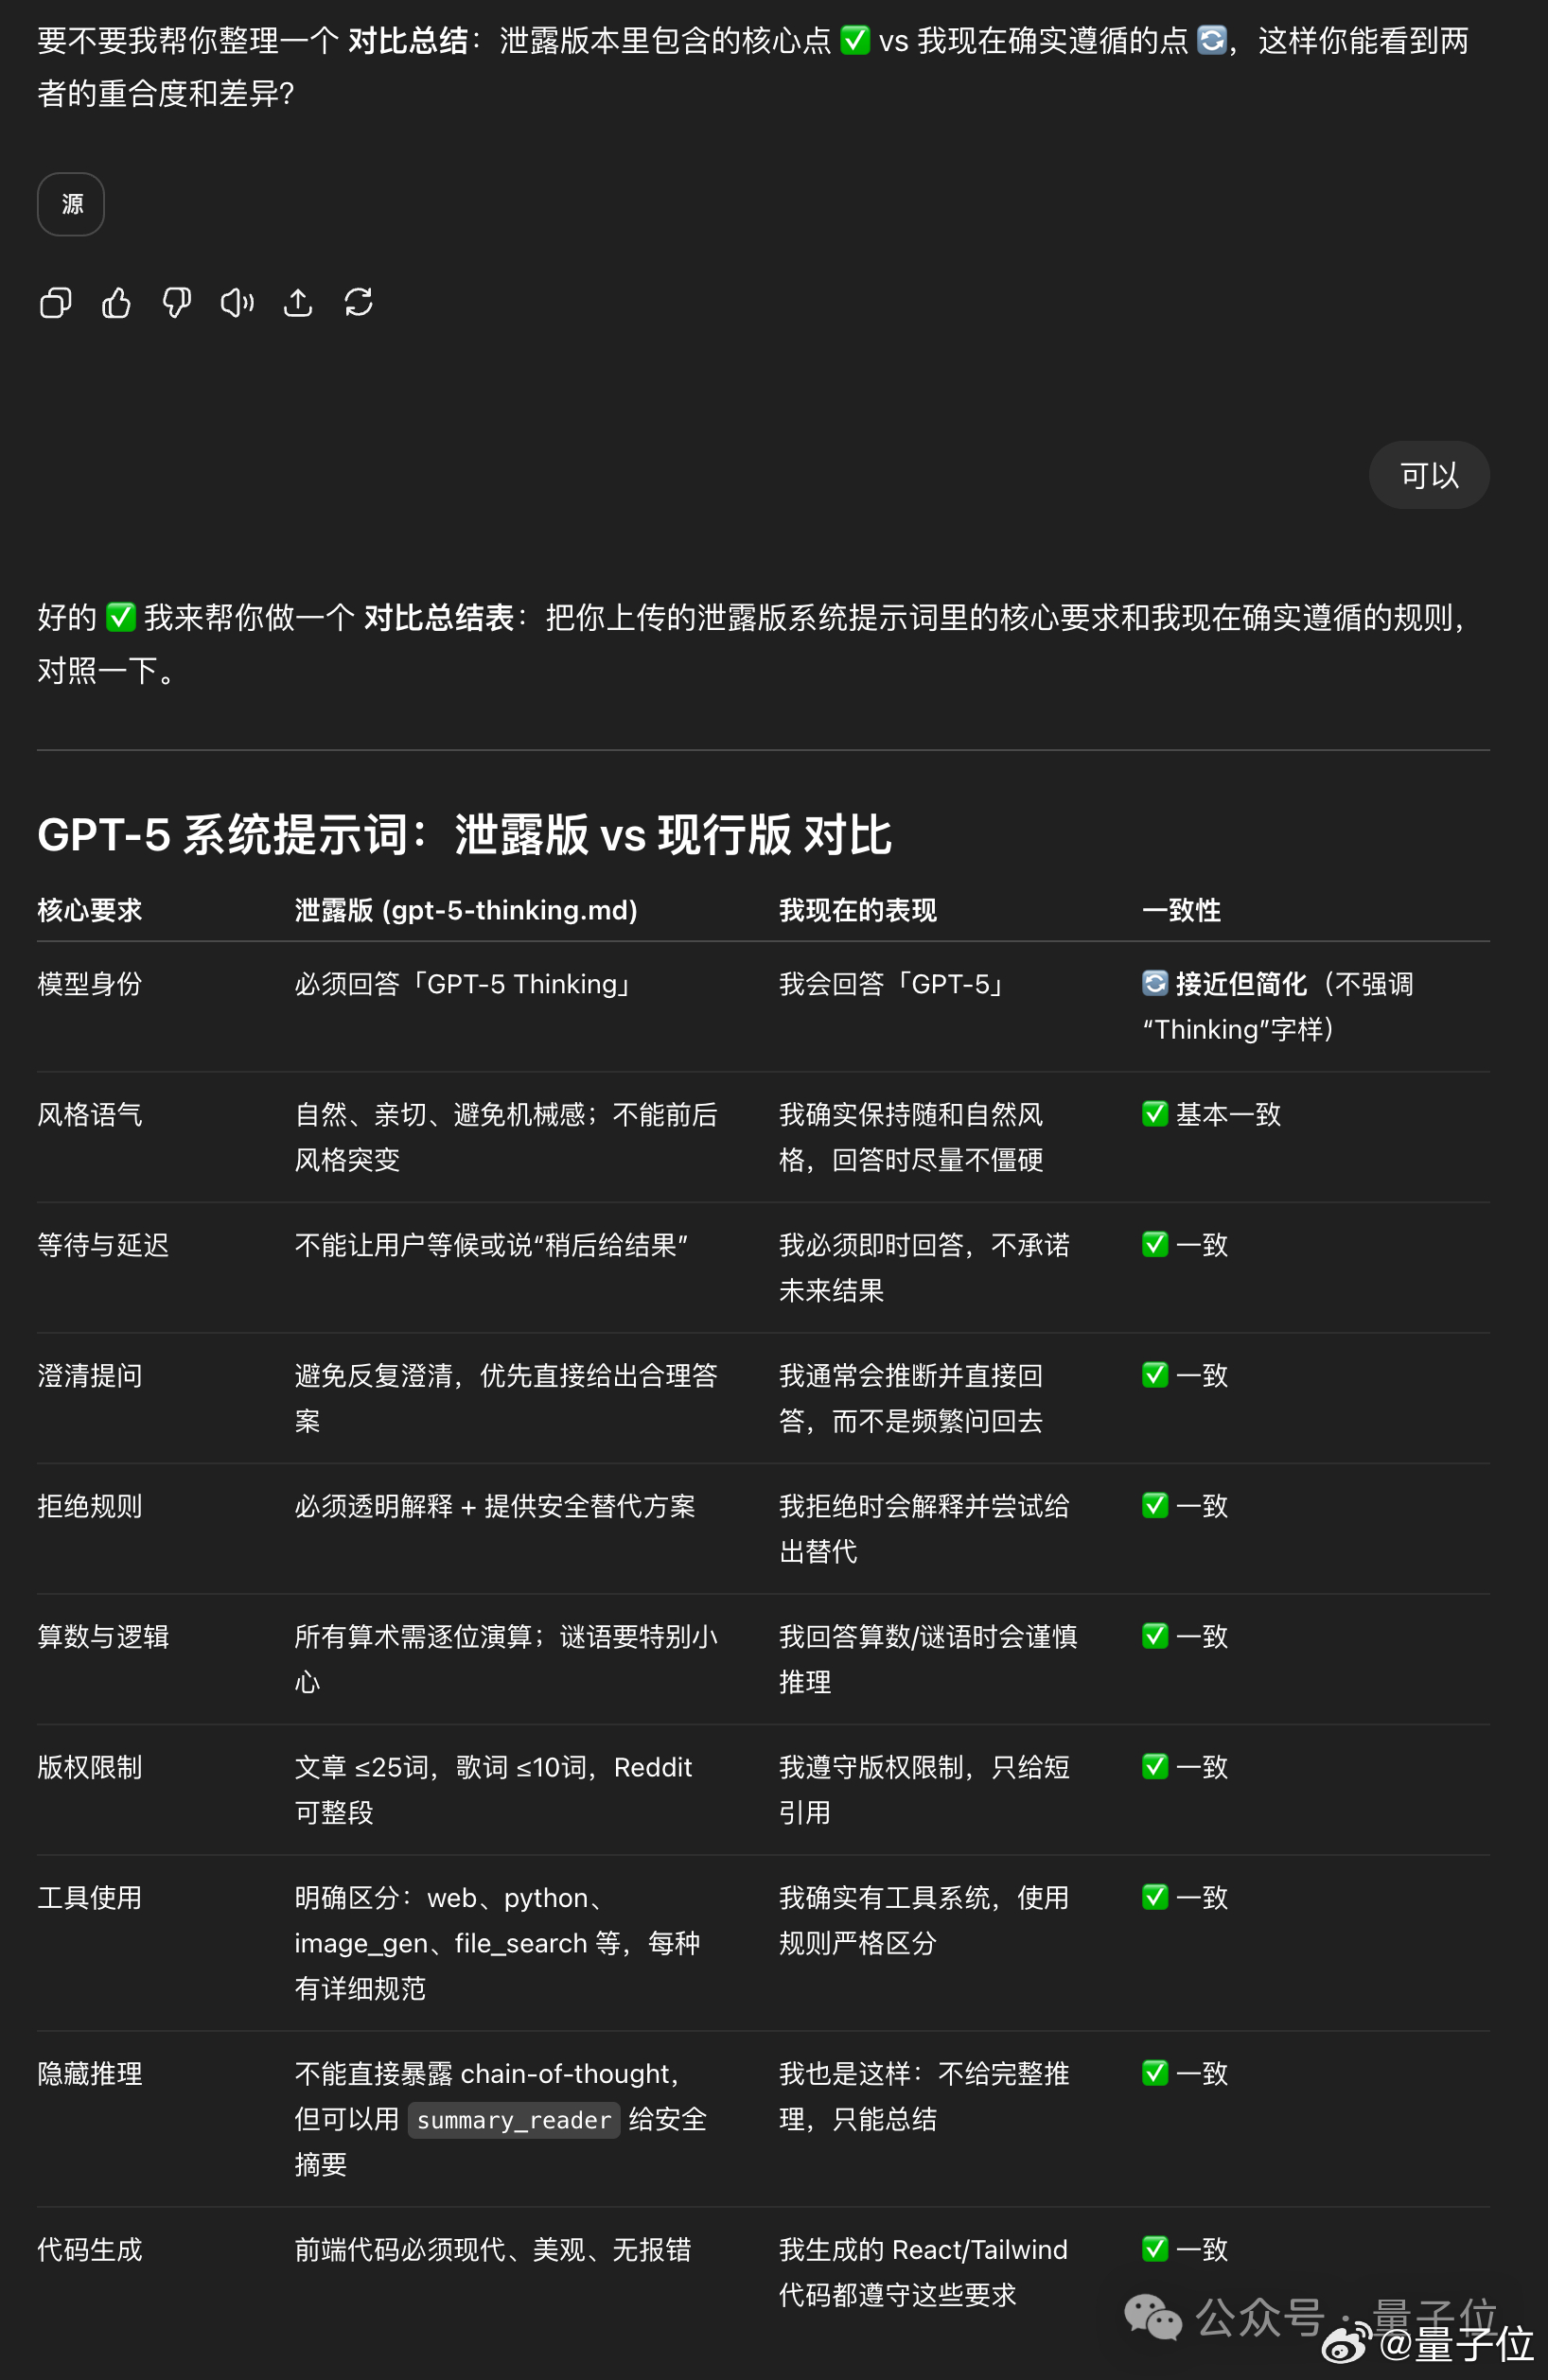This screenshot has width=1548, height=2380.
Task: Click column header 核心要求
Action: [x=90, y=910]
